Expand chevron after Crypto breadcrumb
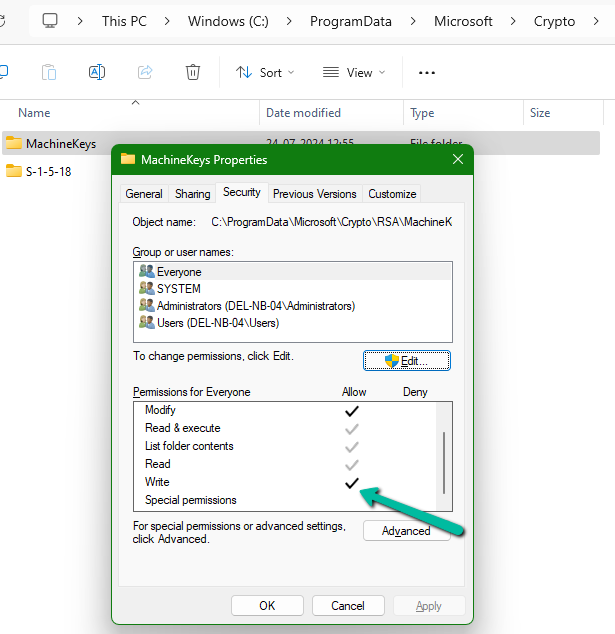This screenshot has width=615, height=634. point(596,21)
